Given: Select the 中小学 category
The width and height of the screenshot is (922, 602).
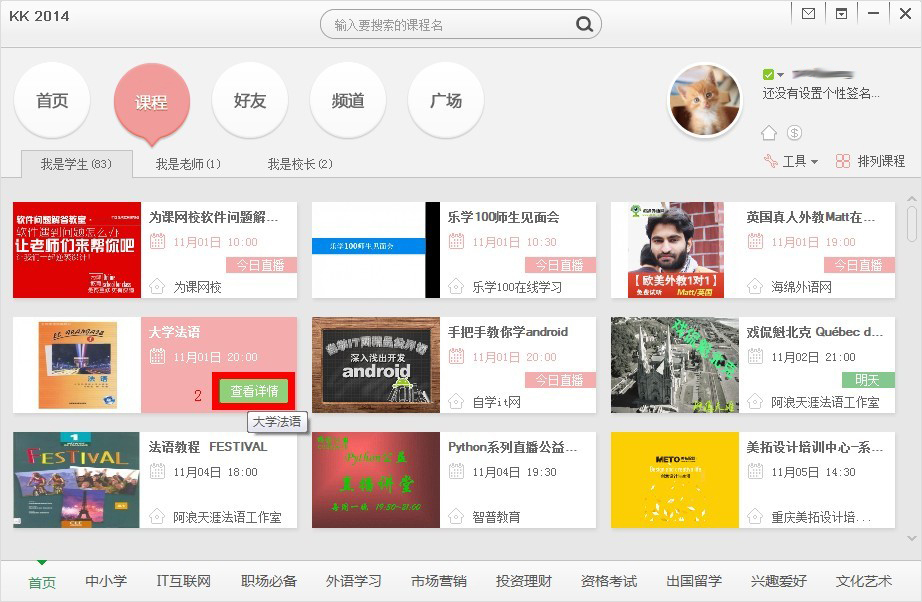Looking at the screenshot, I should click(106, 581).
